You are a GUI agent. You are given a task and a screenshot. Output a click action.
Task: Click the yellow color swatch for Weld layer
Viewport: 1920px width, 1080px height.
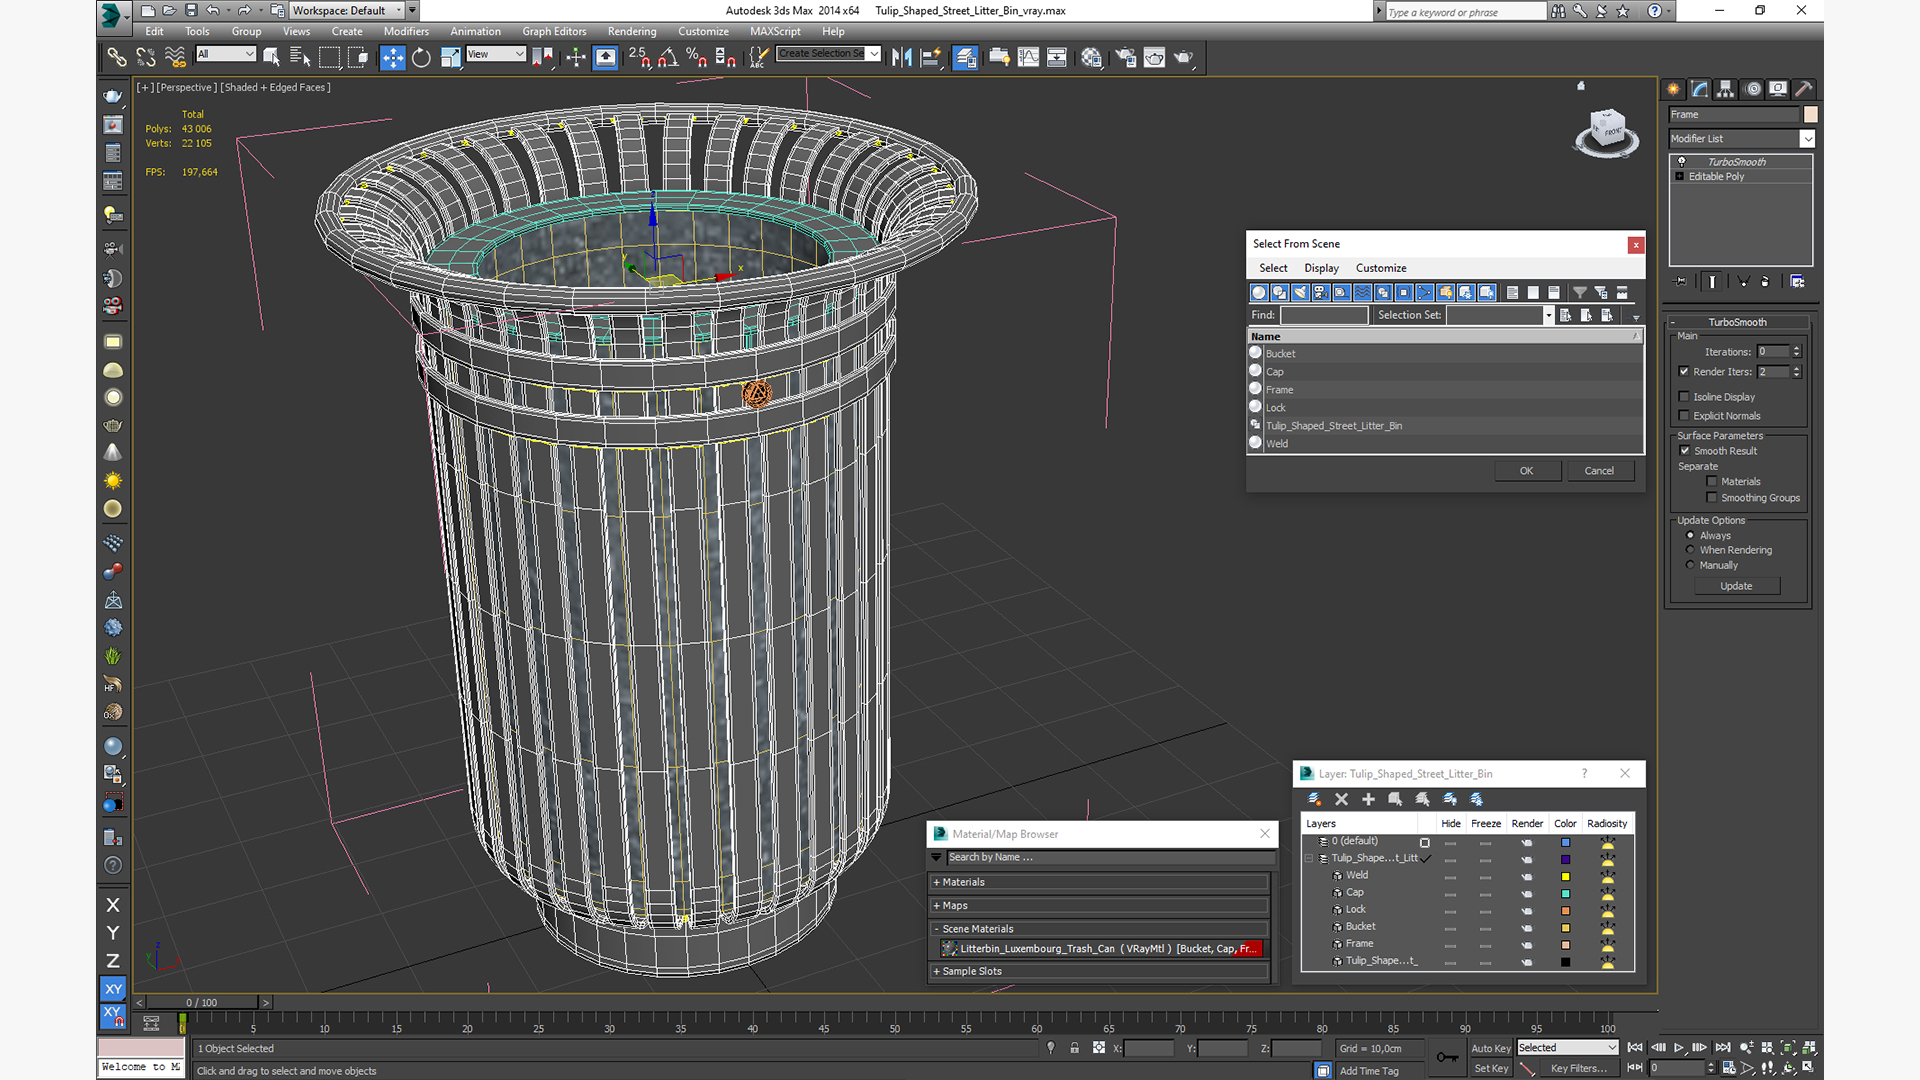(1565, 876)
